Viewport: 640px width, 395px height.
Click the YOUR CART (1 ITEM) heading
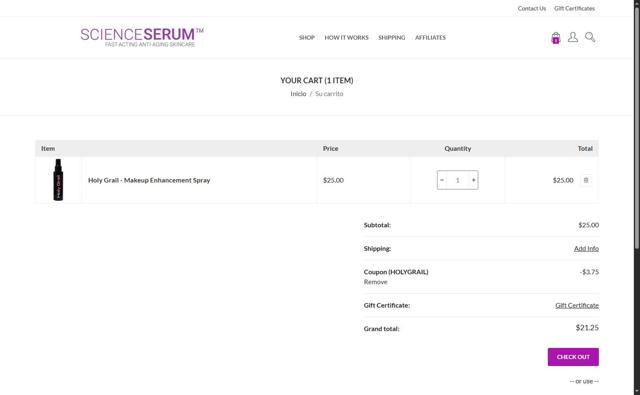[x=317, y=80]
